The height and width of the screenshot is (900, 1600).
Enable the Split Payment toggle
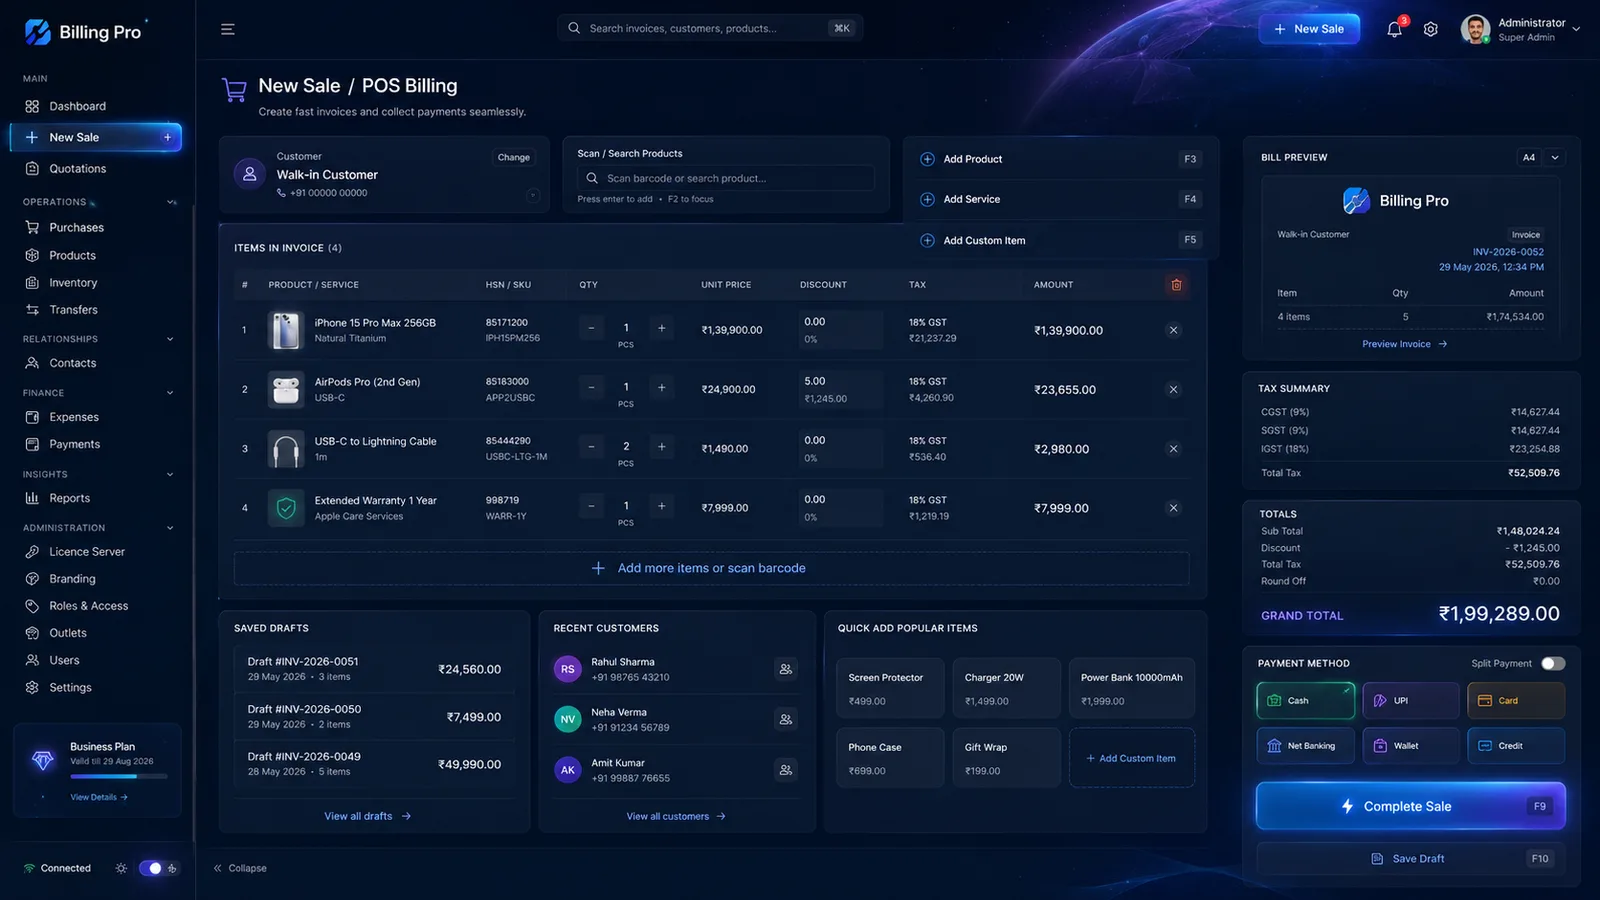pyautogui.click(x=1552, y=663)
